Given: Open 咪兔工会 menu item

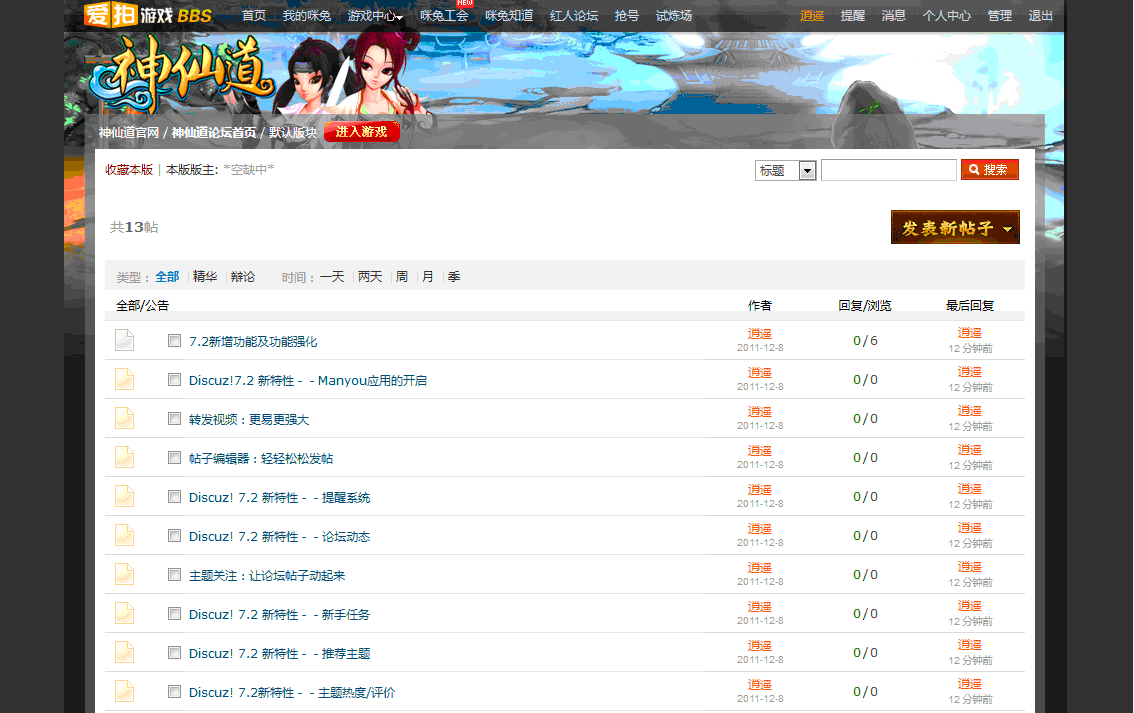Looking at the screenshot, I should pyautogui.click(x=444, y=16).
